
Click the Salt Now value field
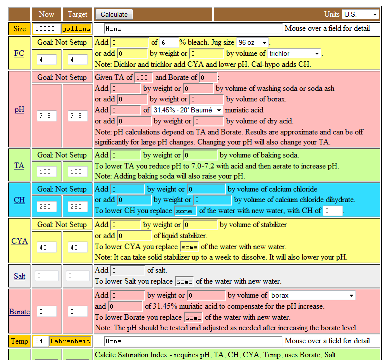coord(46,276)
